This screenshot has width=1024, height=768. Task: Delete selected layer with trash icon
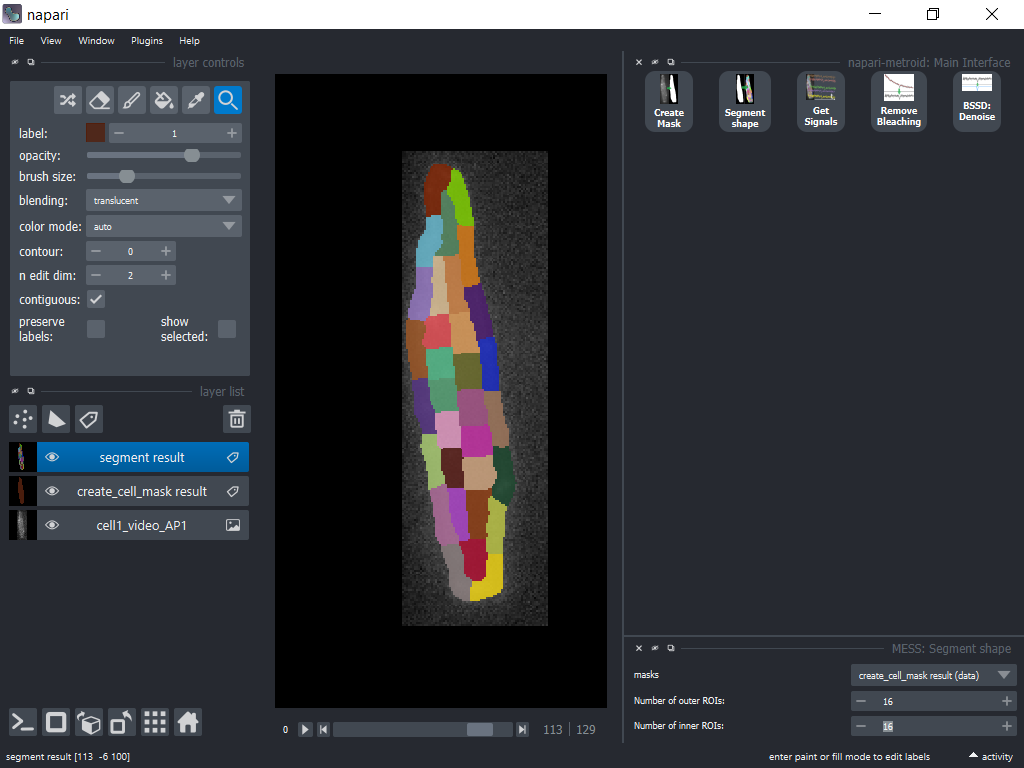(x=236, y=419)
